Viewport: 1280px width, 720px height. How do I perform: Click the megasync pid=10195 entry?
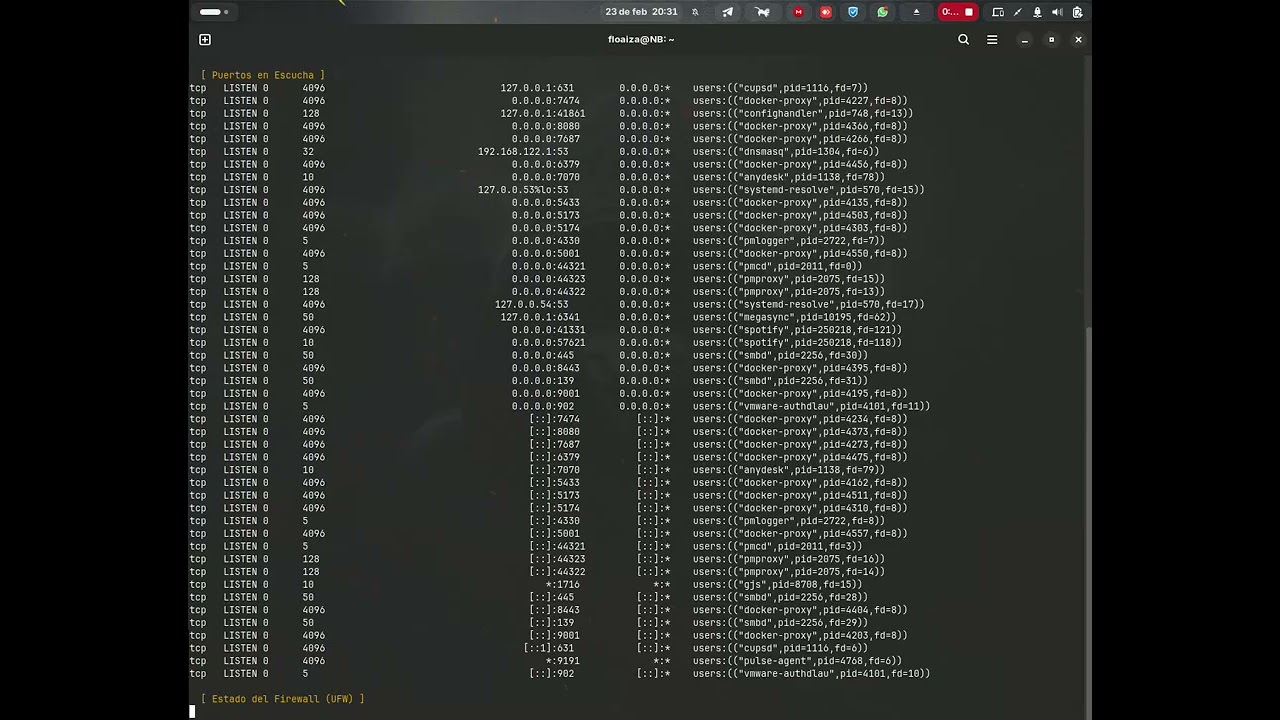(x=795, y=317)
